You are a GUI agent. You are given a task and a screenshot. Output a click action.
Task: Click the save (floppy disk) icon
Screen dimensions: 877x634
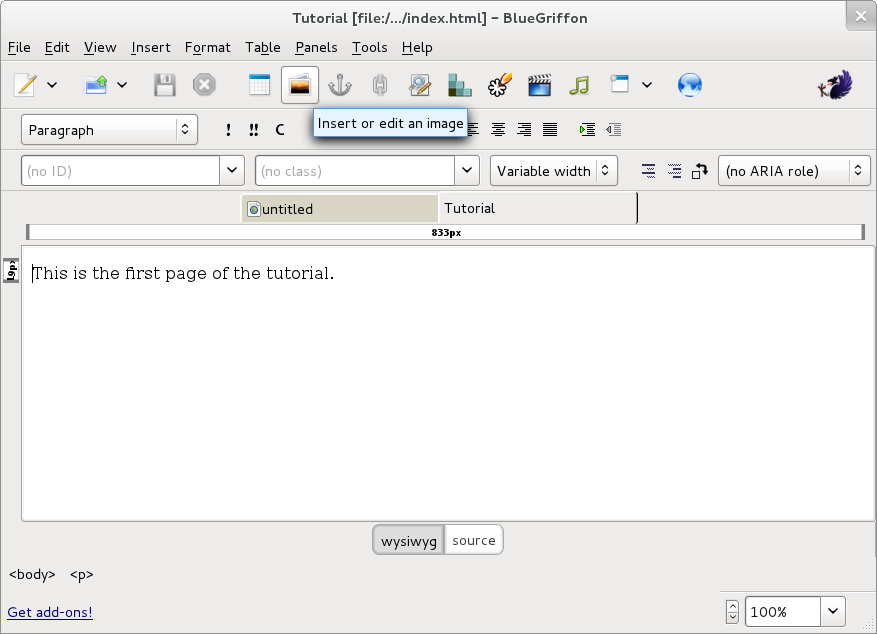tap(165, 85)
